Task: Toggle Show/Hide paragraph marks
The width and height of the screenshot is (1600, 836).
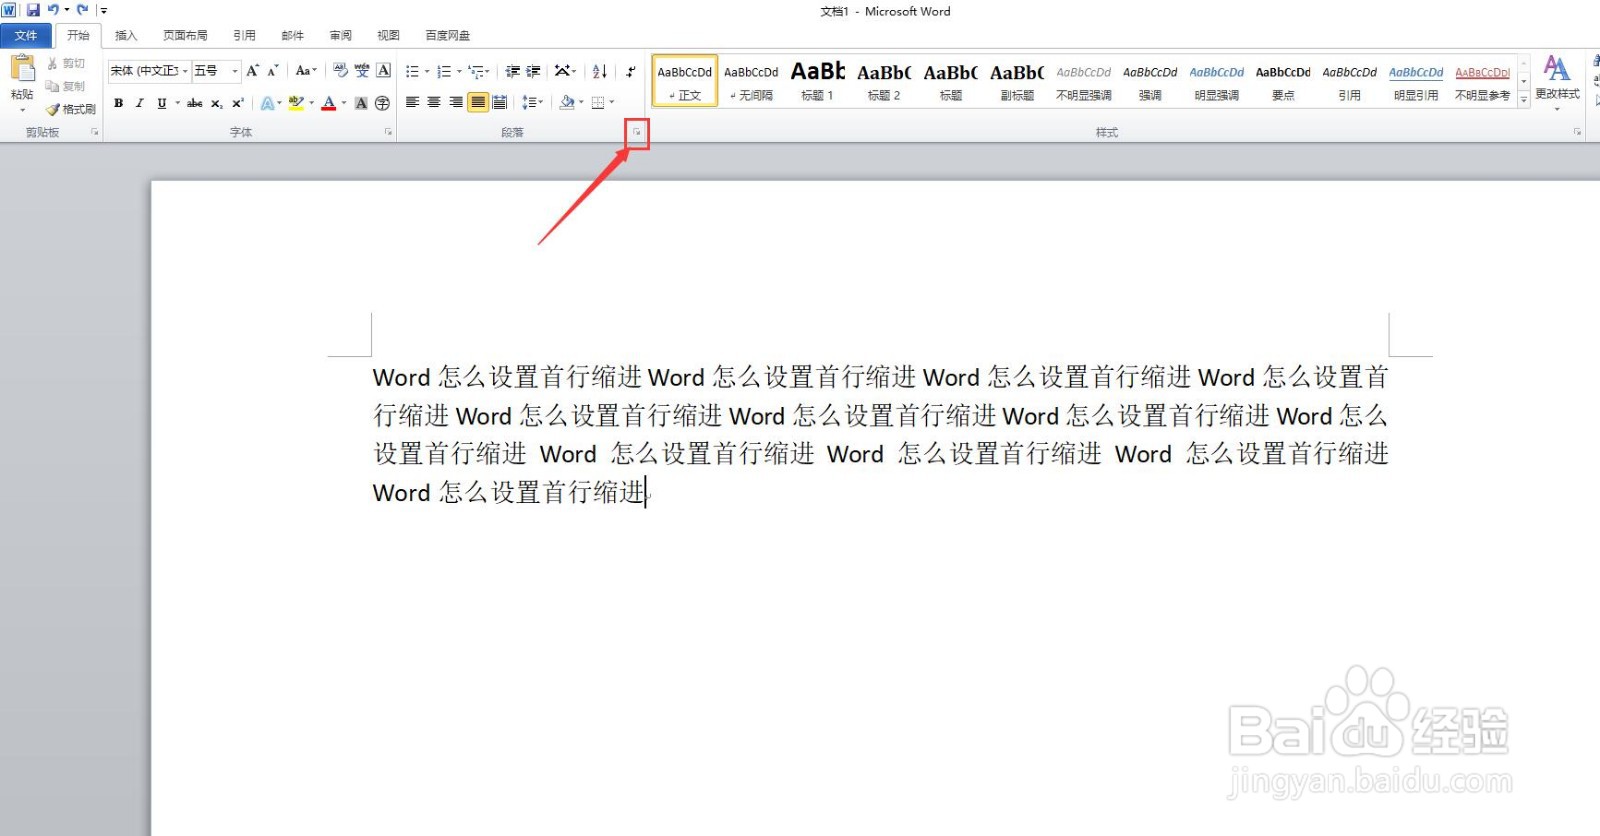Action: pos(630,71)
